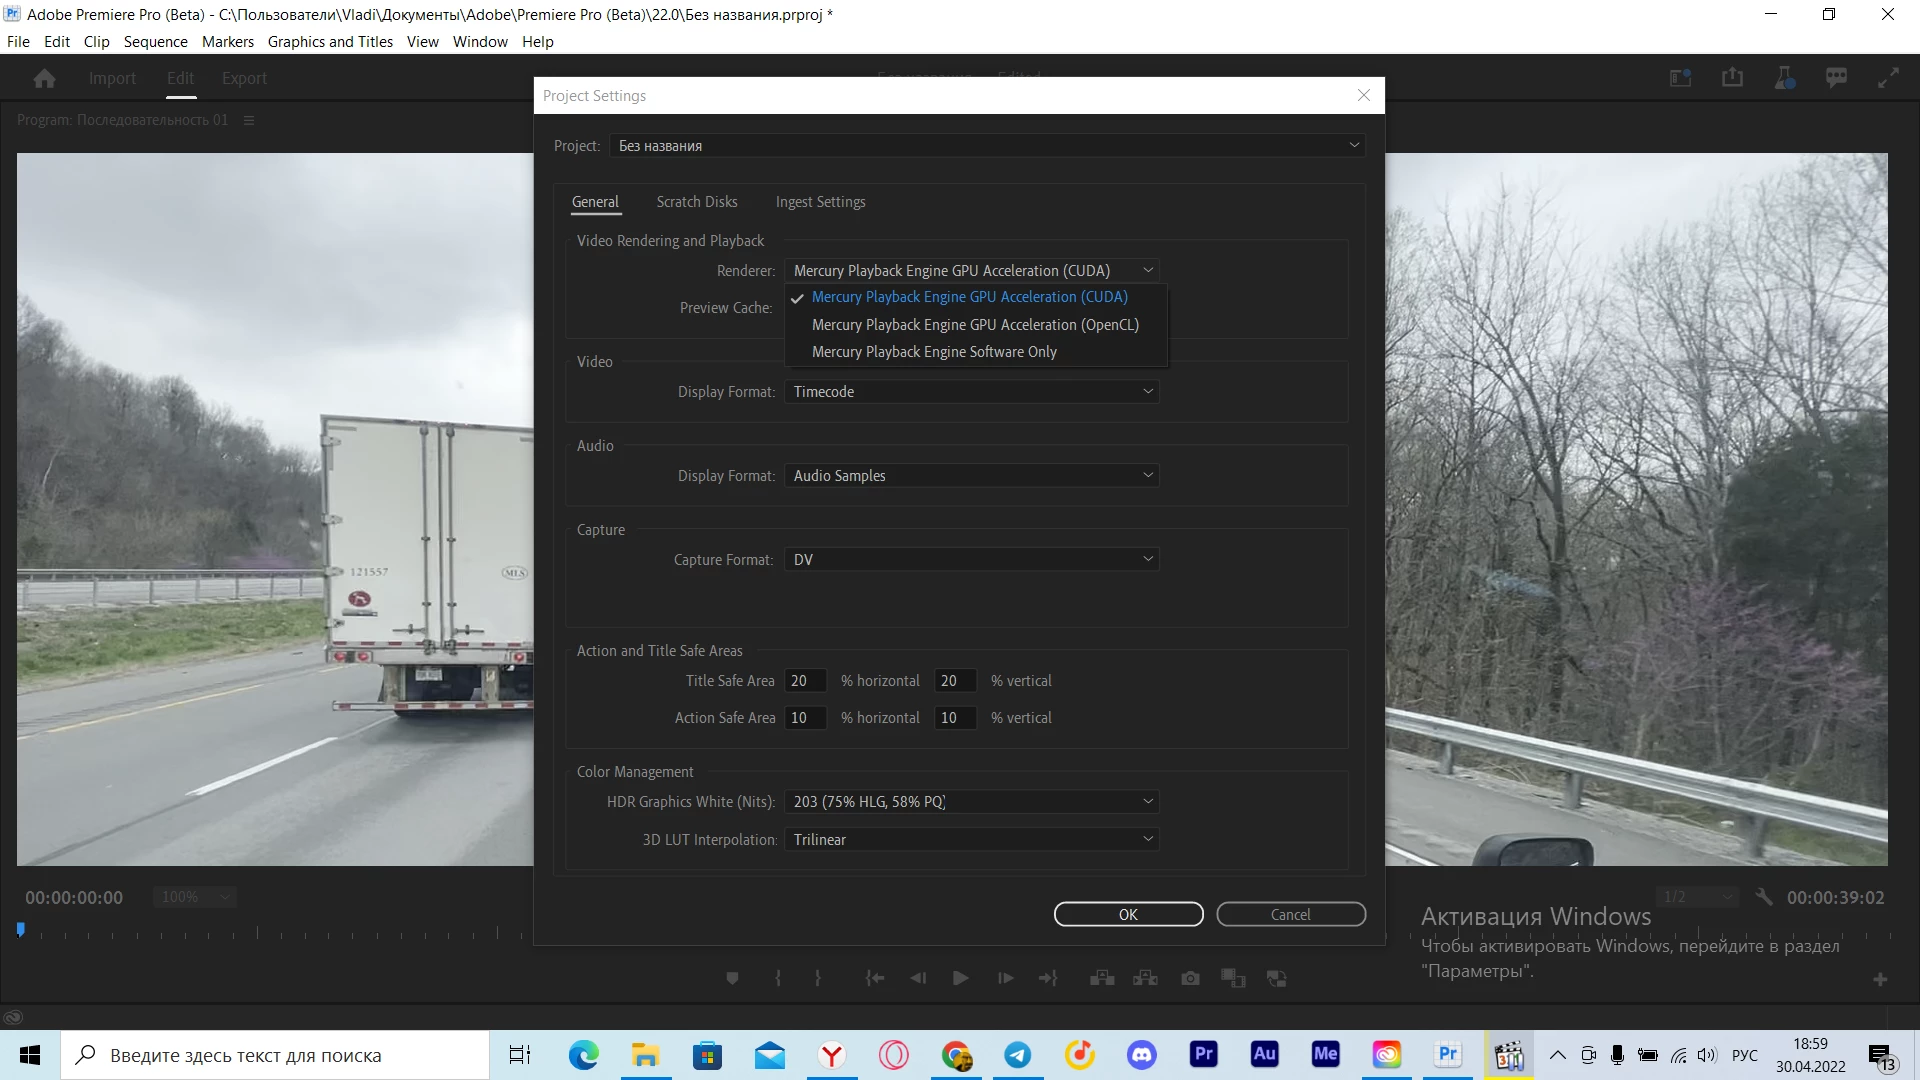Viewport: 1920px width, 1080px height.
Task: Switch to the Ingest Settings tab
Action: click(x=820, y=202)
